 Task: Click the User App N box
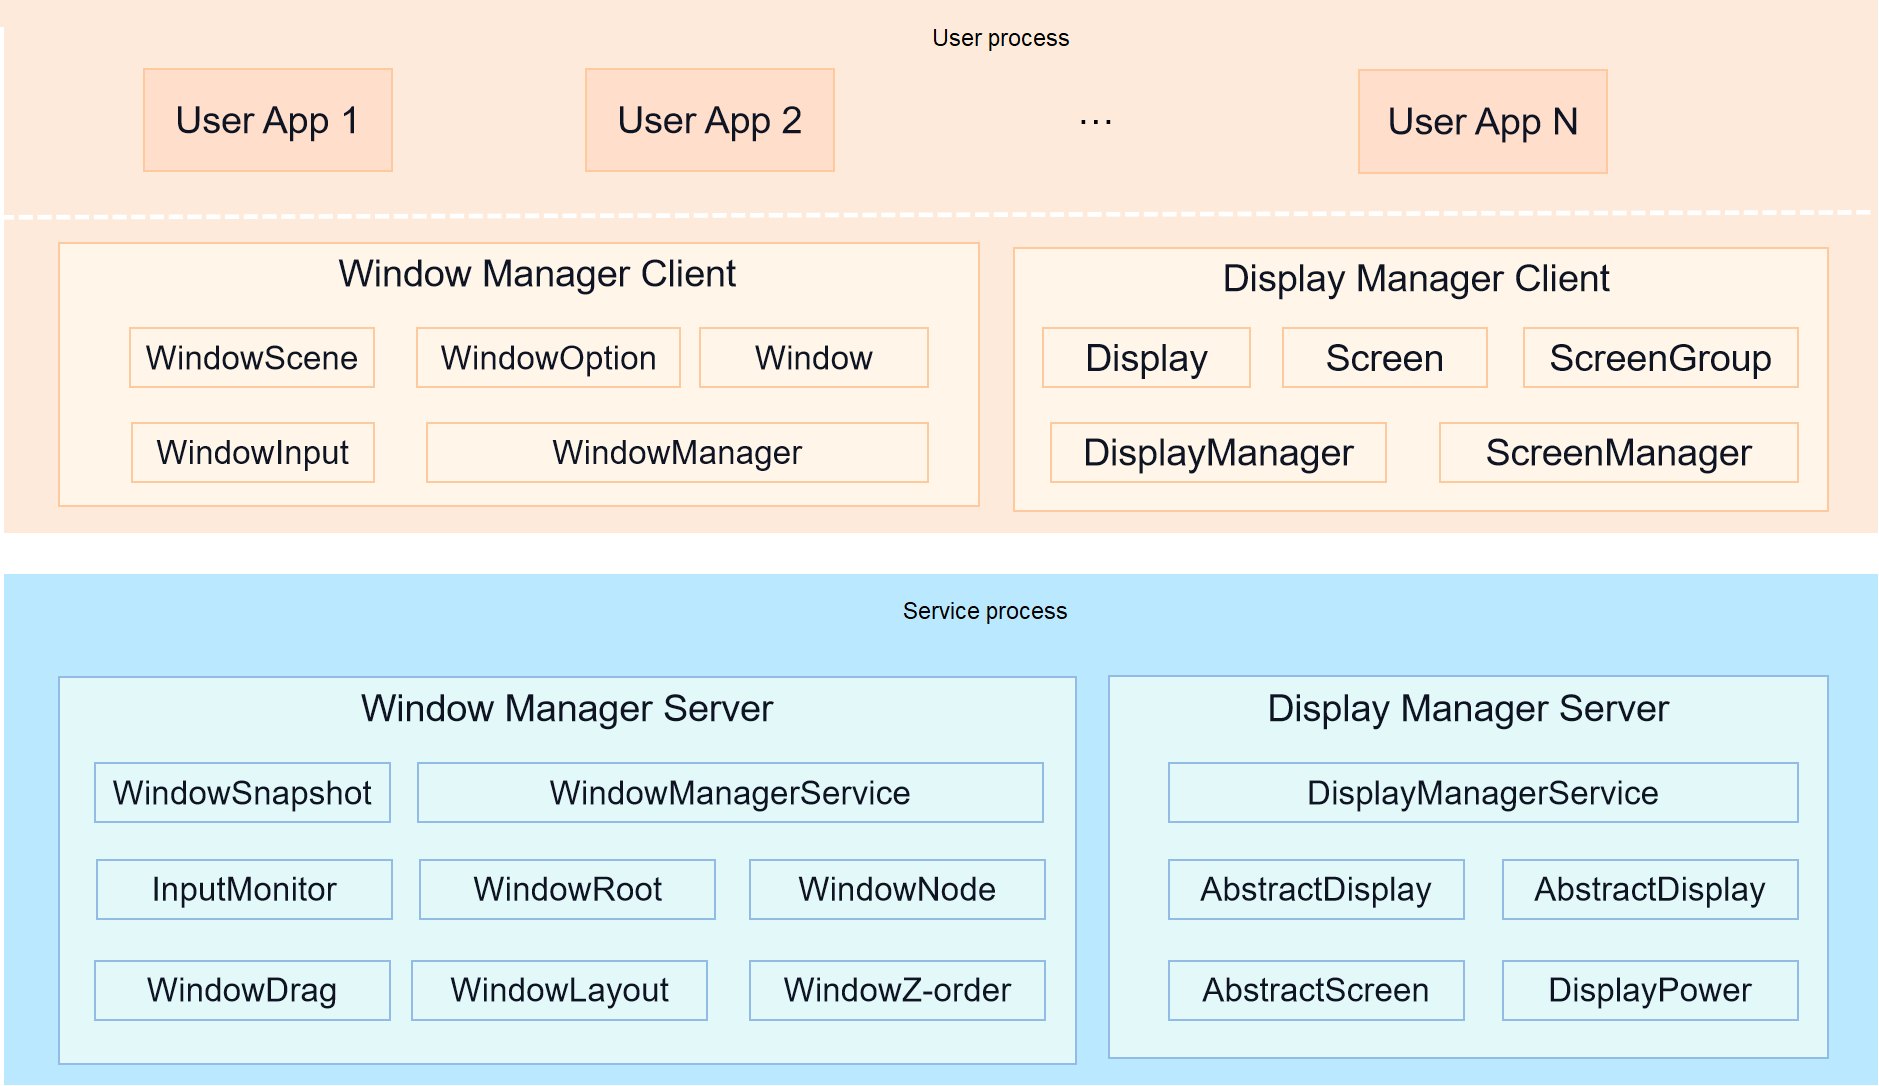point(1483,121)
